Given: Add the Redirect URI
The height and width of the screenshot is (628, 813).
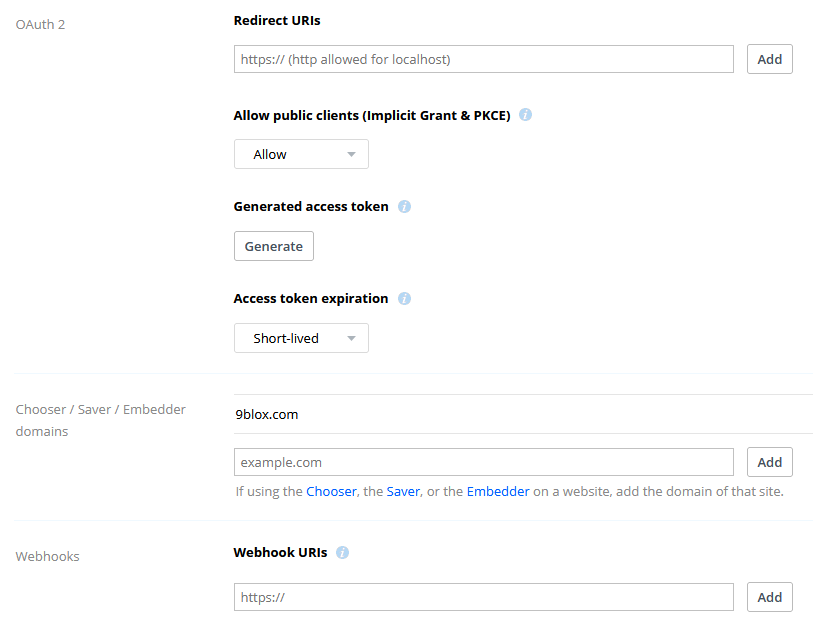Looking at the screenshot, I should pos(769,59).
